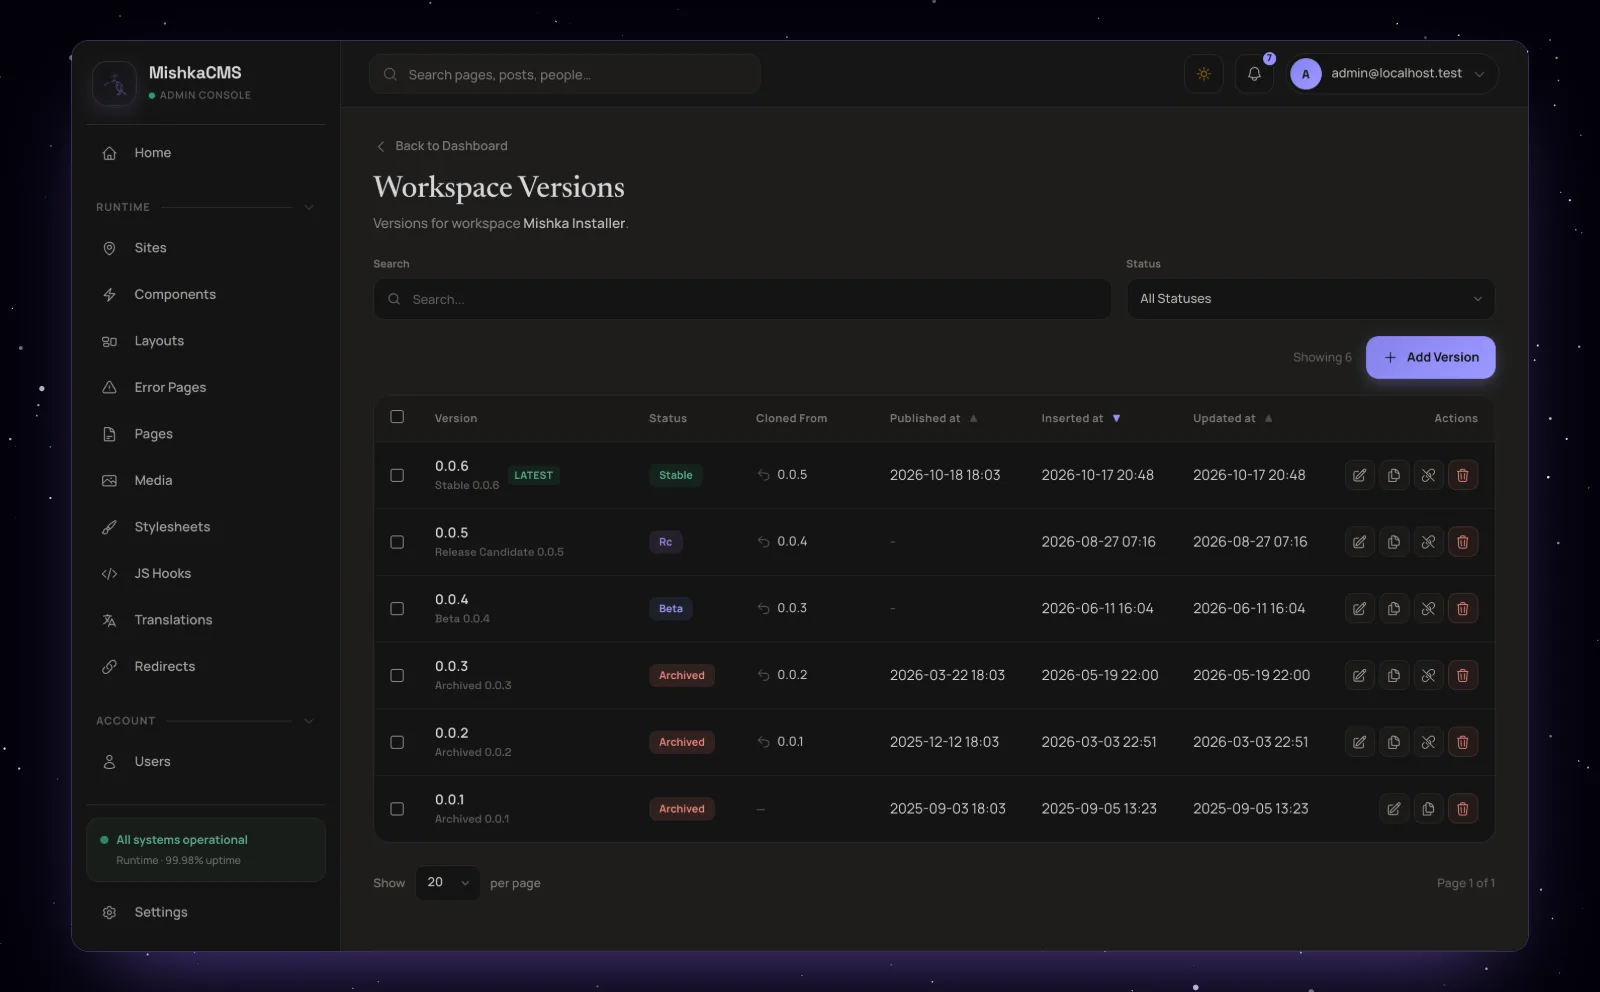The height and width of the screenshot is (992, 1600).
Task: Click the Add Version button
Action: [1431, 357]
